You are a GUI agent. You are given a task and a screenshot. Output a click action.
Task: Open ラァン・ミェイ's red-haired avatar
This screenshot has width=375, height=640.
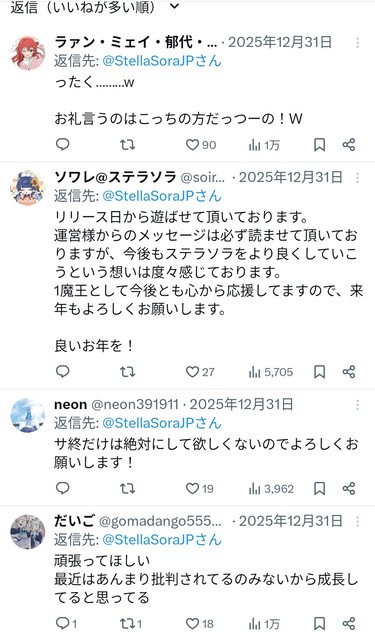tap(28, 53)
